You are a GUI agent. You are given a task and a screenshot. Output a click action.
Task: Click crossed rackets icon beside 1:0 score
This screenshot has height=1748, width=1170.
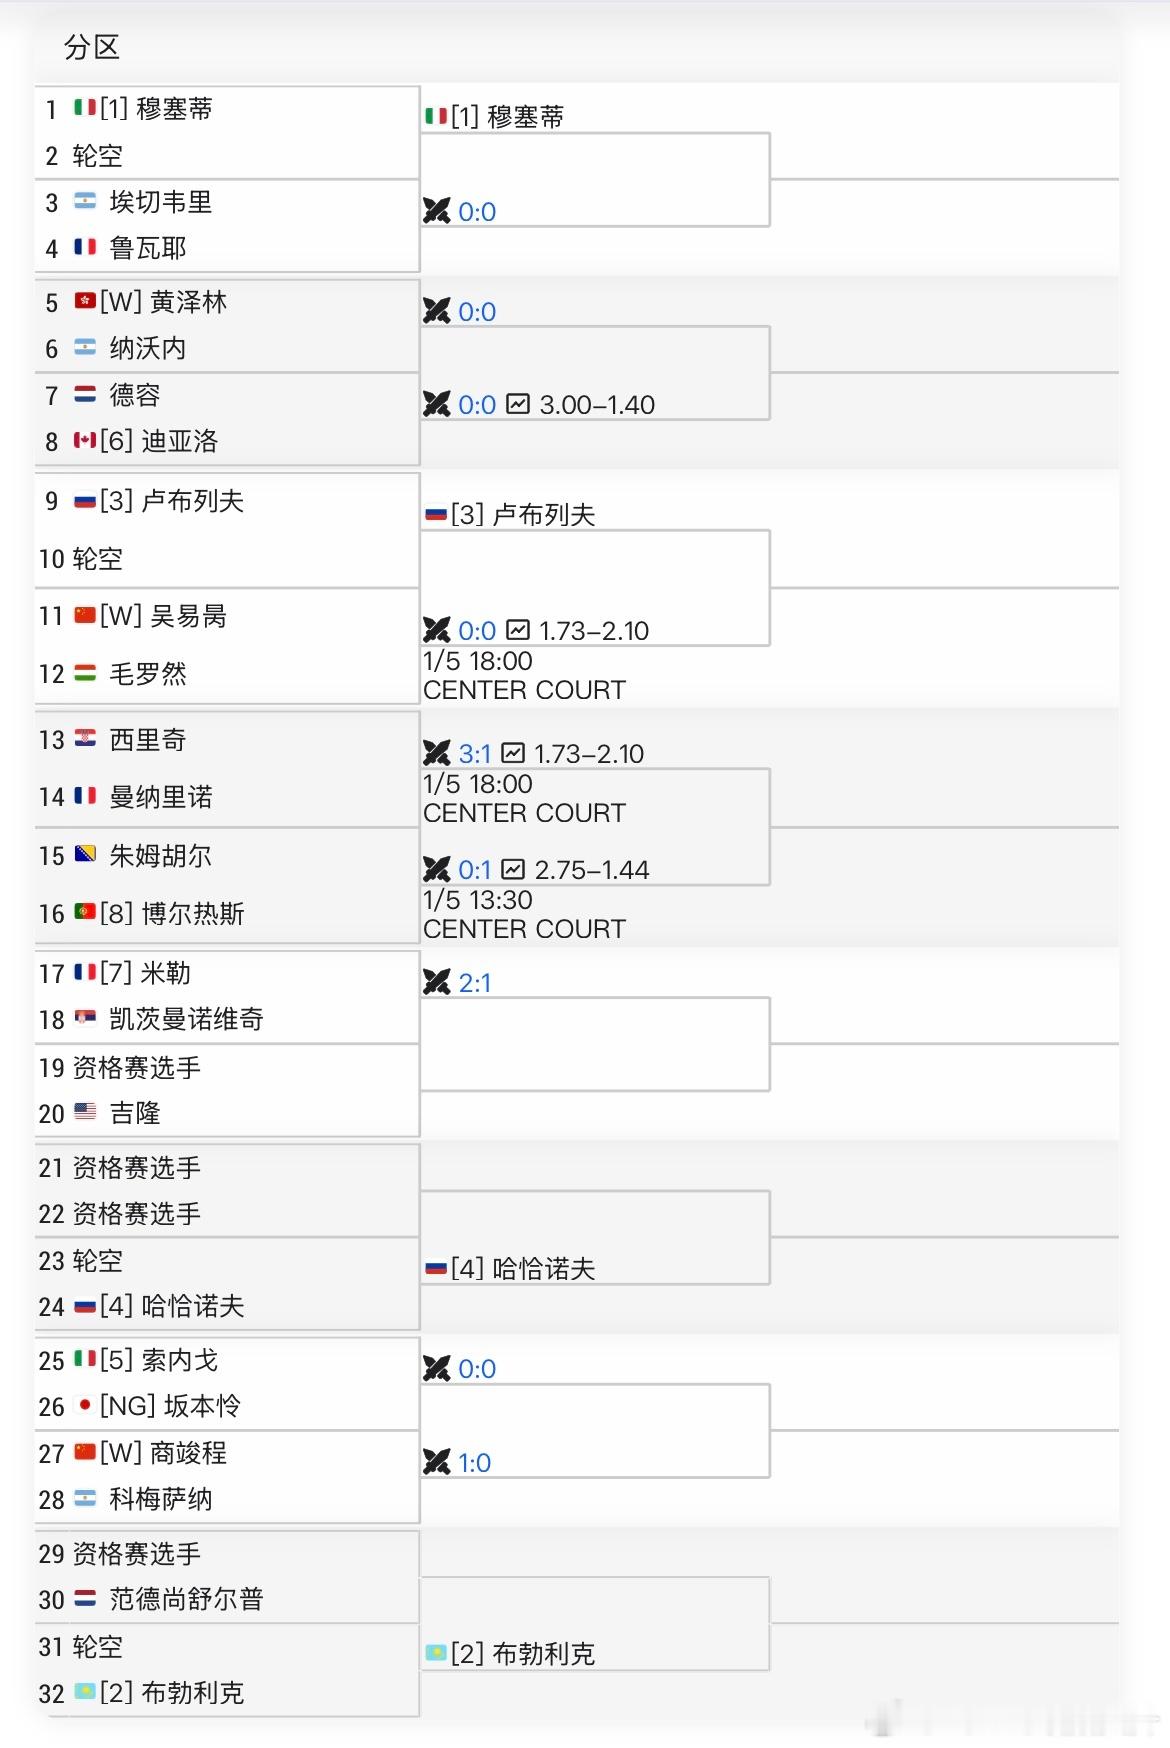(x=436, y=1463)
